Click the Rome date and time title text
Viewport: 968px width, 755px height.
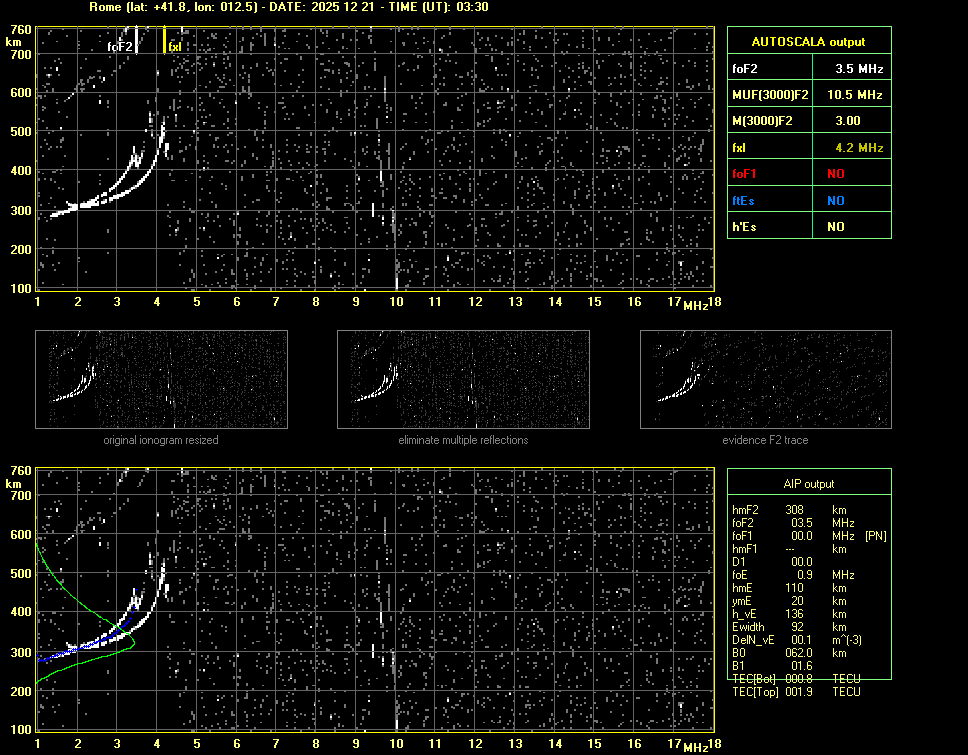click(x=288, y=7)
